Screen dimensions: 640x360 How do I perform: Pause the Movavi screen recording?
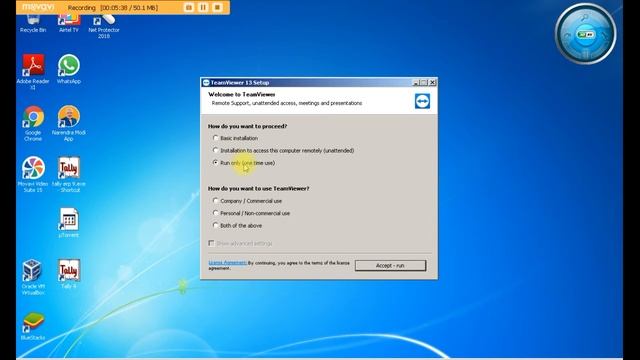(203, 7)
